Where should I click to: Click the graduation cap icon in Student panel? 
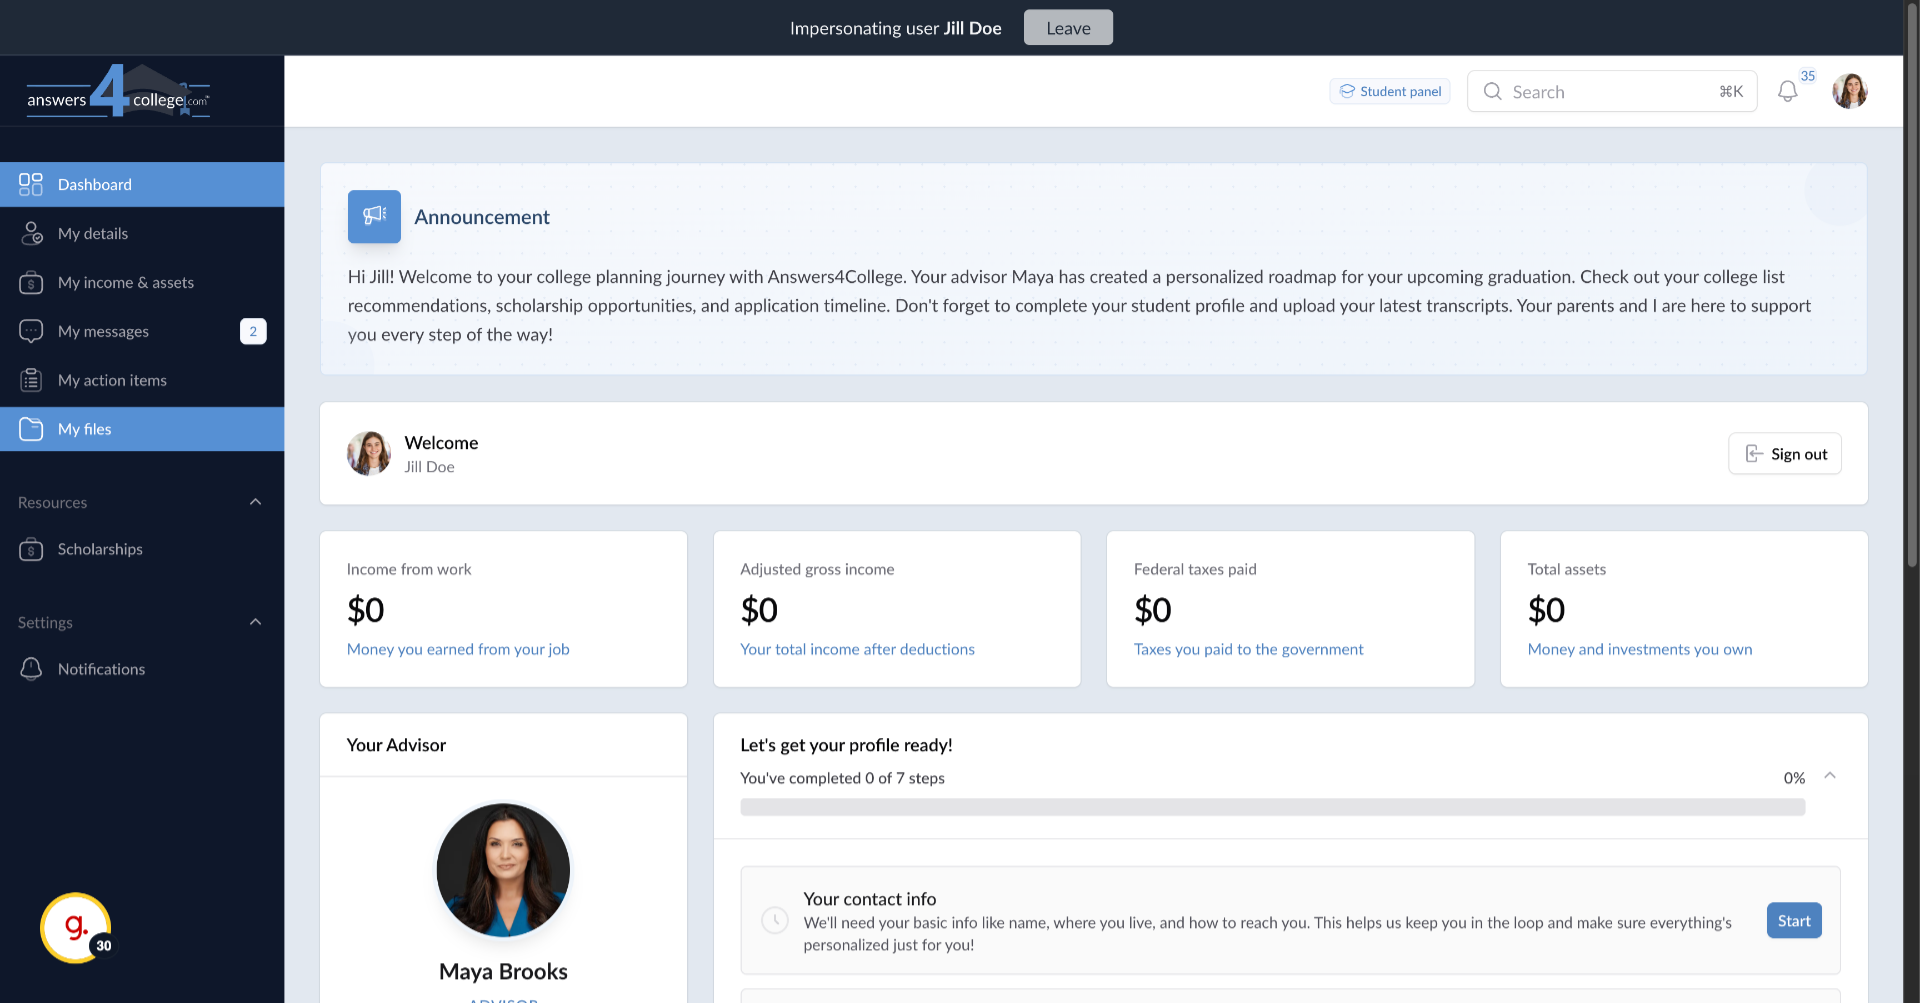click(1347, 91)
